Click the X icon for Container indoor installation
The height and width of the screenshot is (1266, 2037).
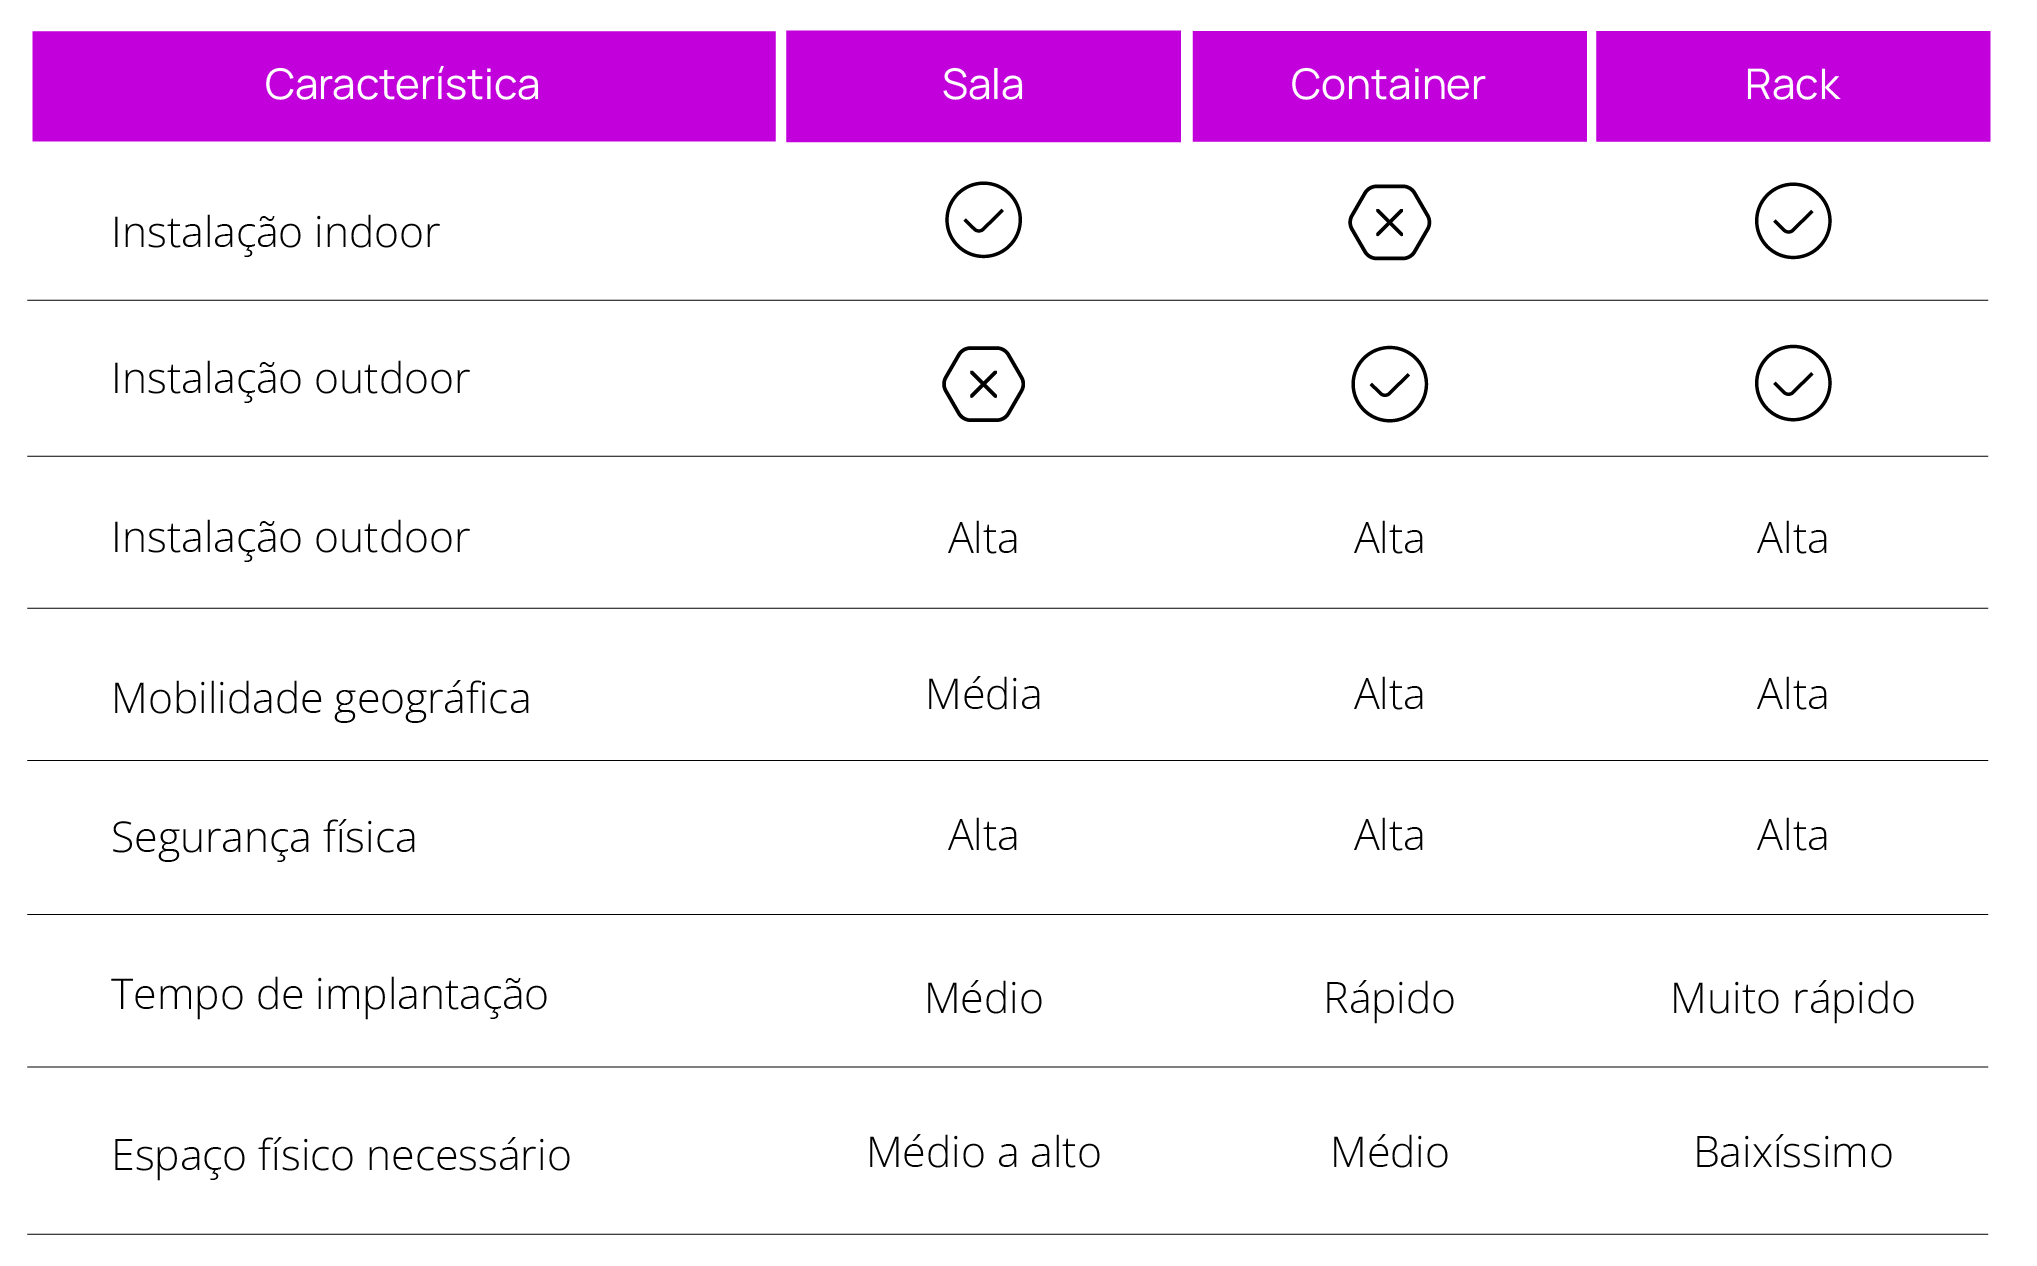1389,222
